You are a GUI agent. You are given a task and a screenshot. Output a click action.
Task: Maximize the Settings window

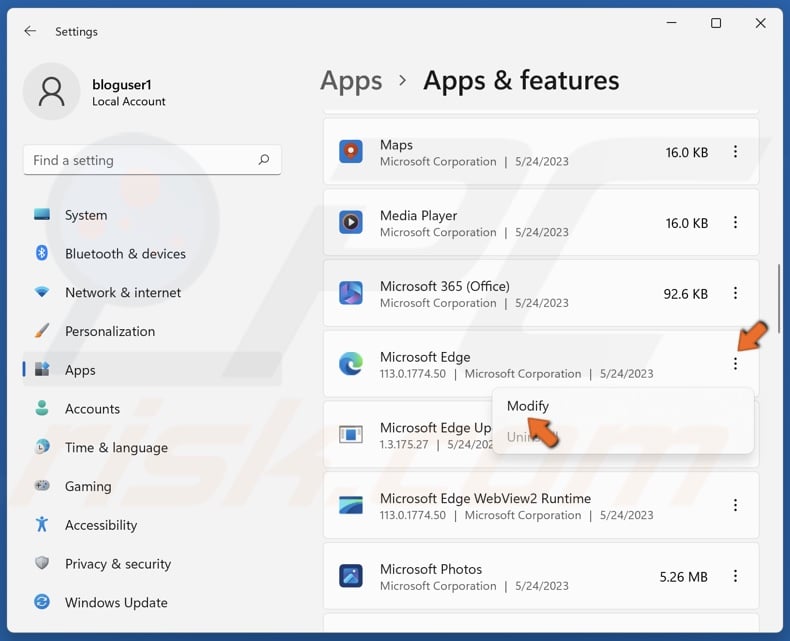(x=715, y=23)
